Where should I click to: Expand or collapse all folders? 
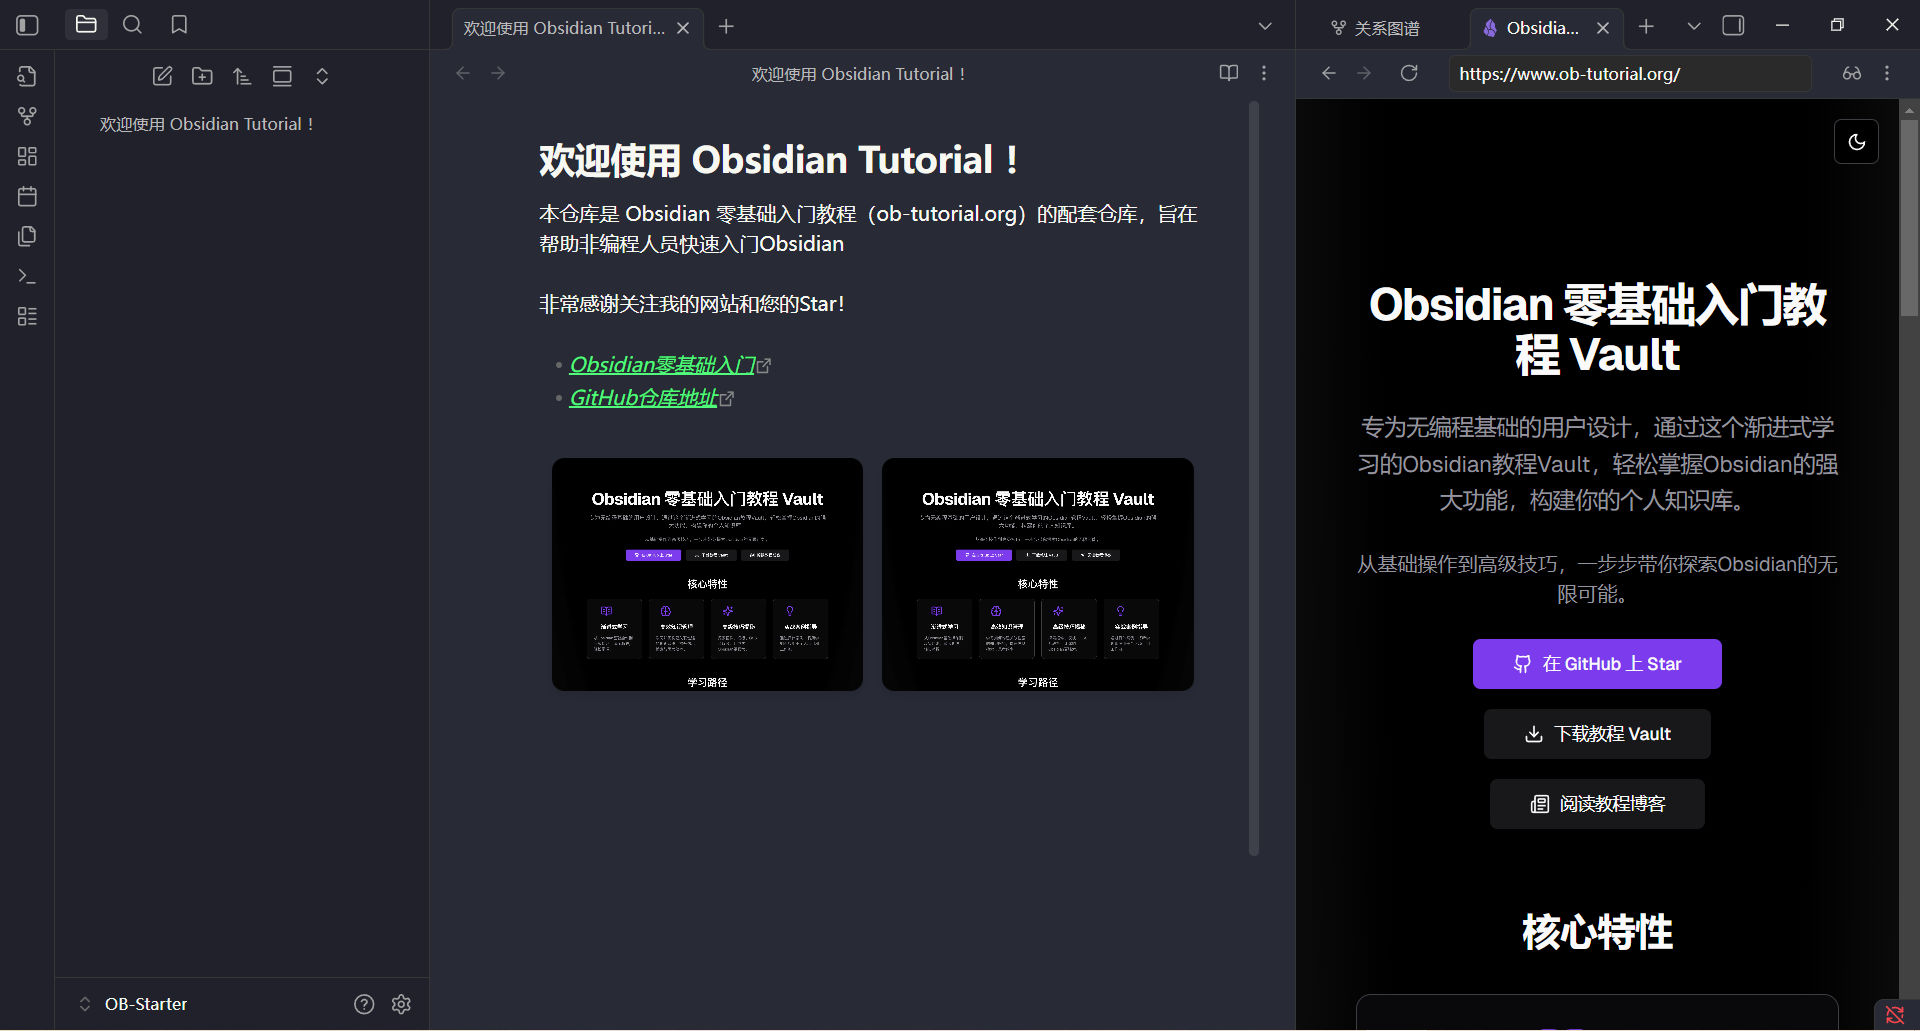click(x=322, y=76)
